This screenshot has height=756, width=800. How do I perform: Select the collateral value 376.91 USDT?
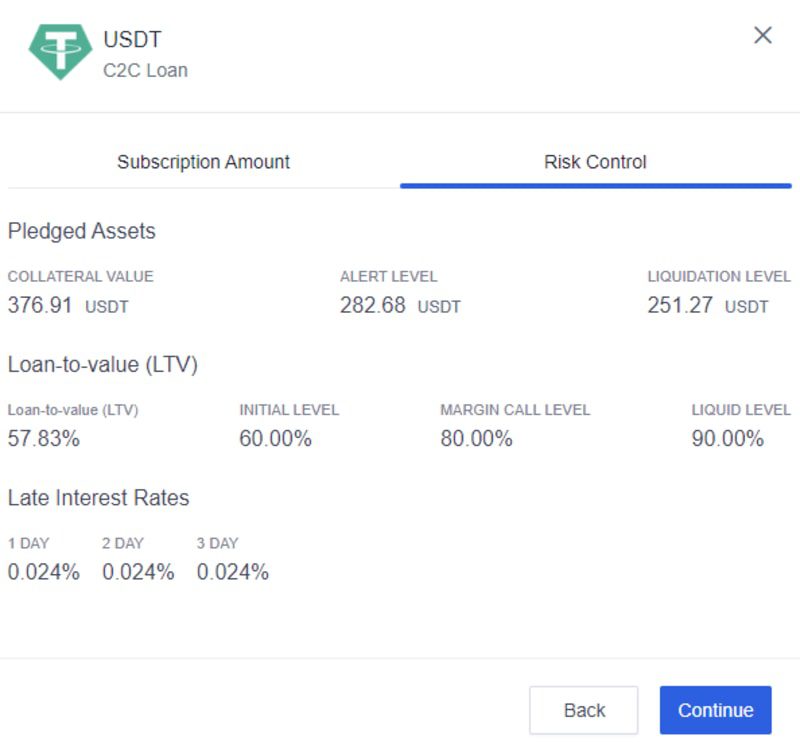pyautogui.click(x=68, y=306)
